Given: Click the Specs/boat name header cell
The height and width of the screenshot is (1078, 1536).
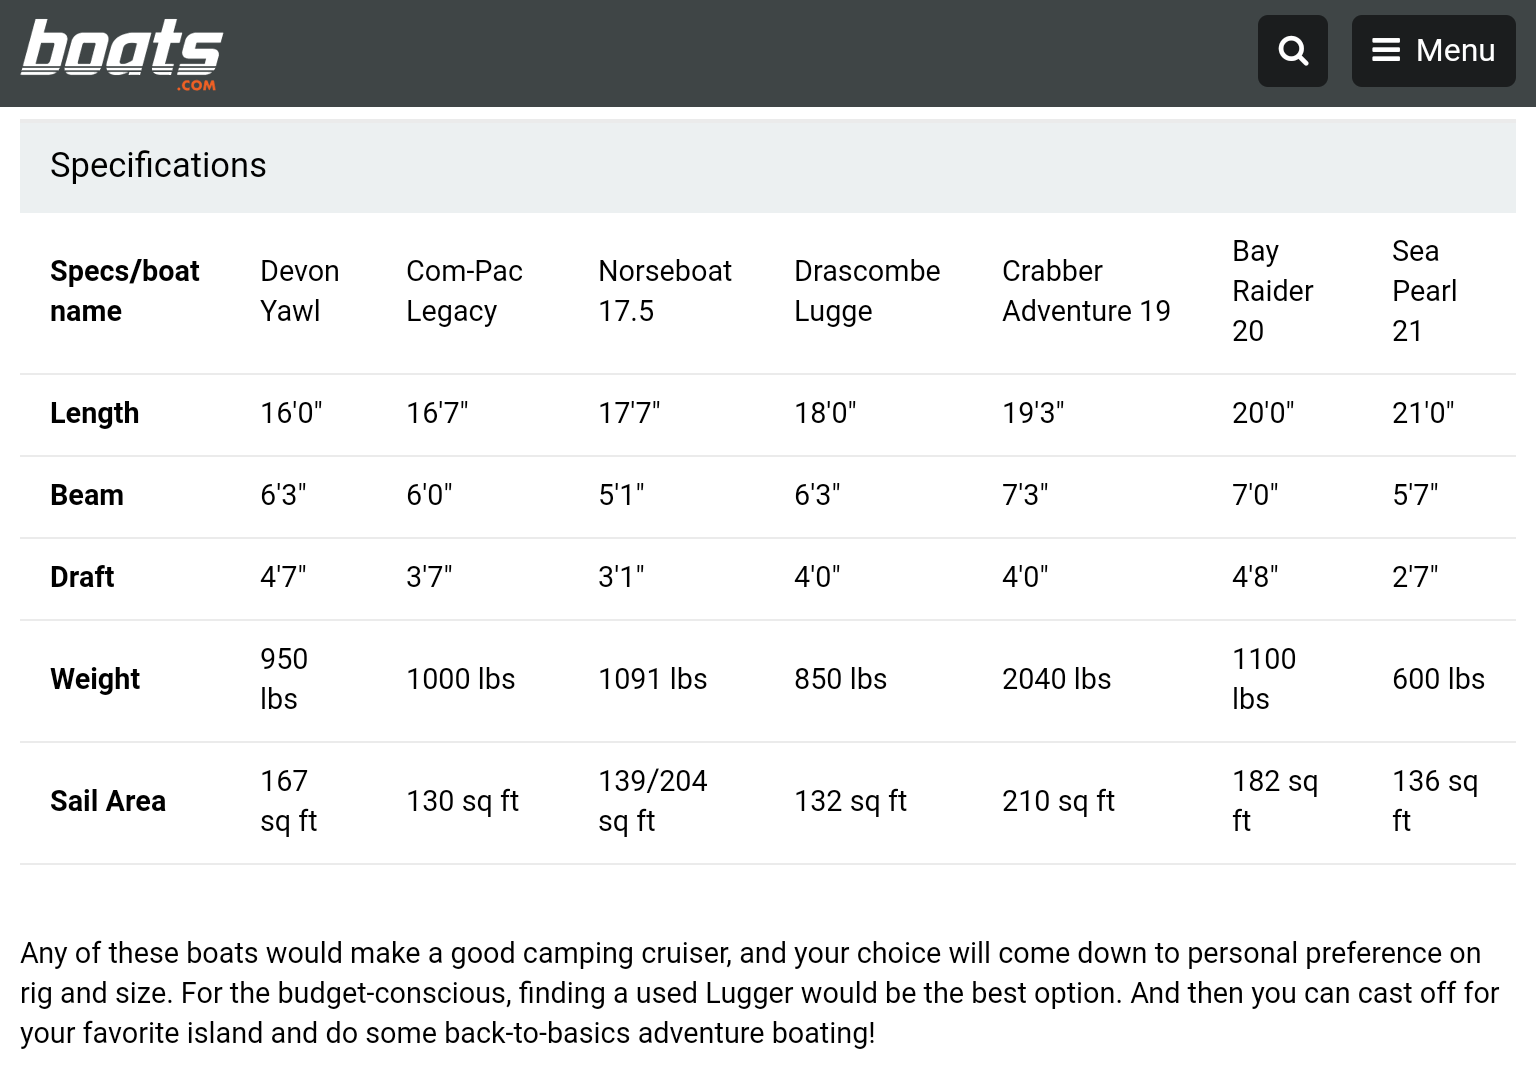Looking at the screenshot, I should 125,291.
